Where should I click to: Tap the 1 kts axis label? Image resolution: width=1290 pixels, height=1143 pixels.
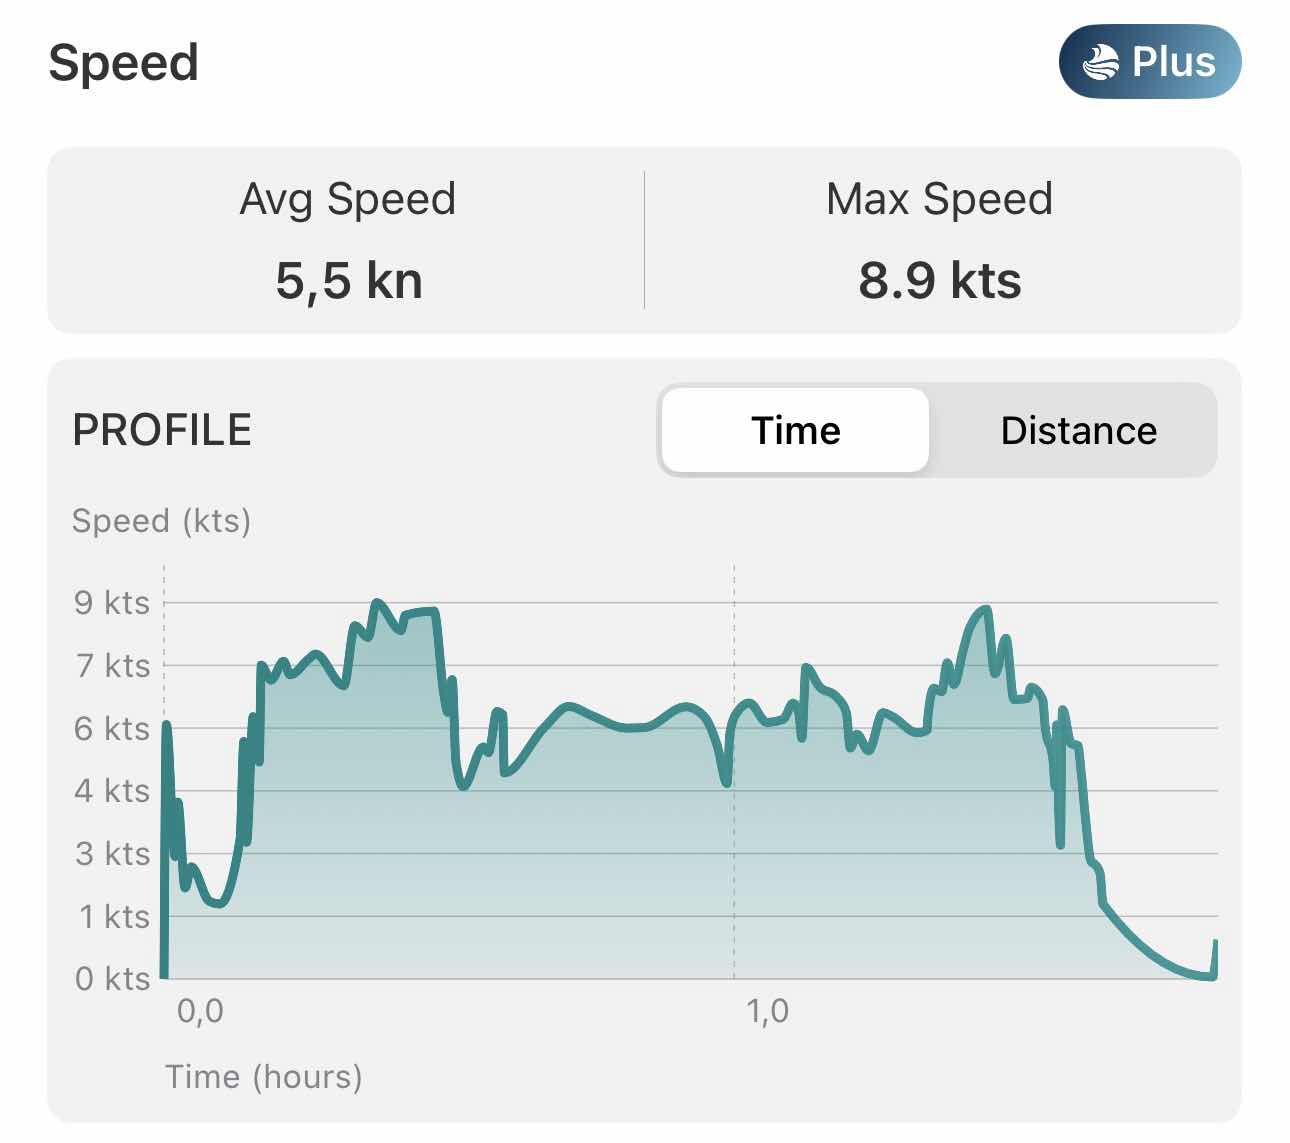point(114,917)
